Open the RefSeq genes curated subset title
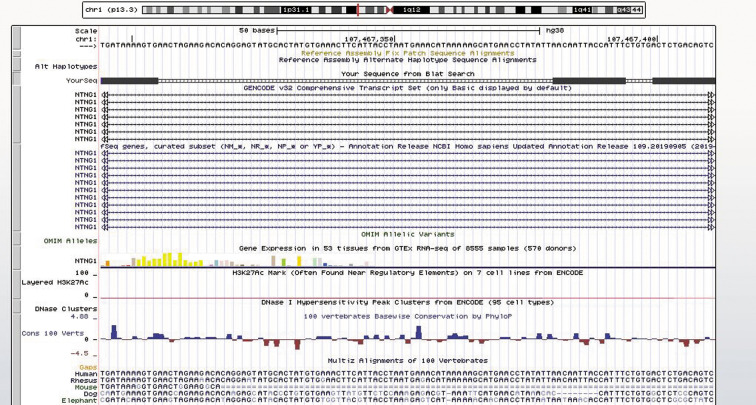The image size is (756, 405). [x=407, y=146]
